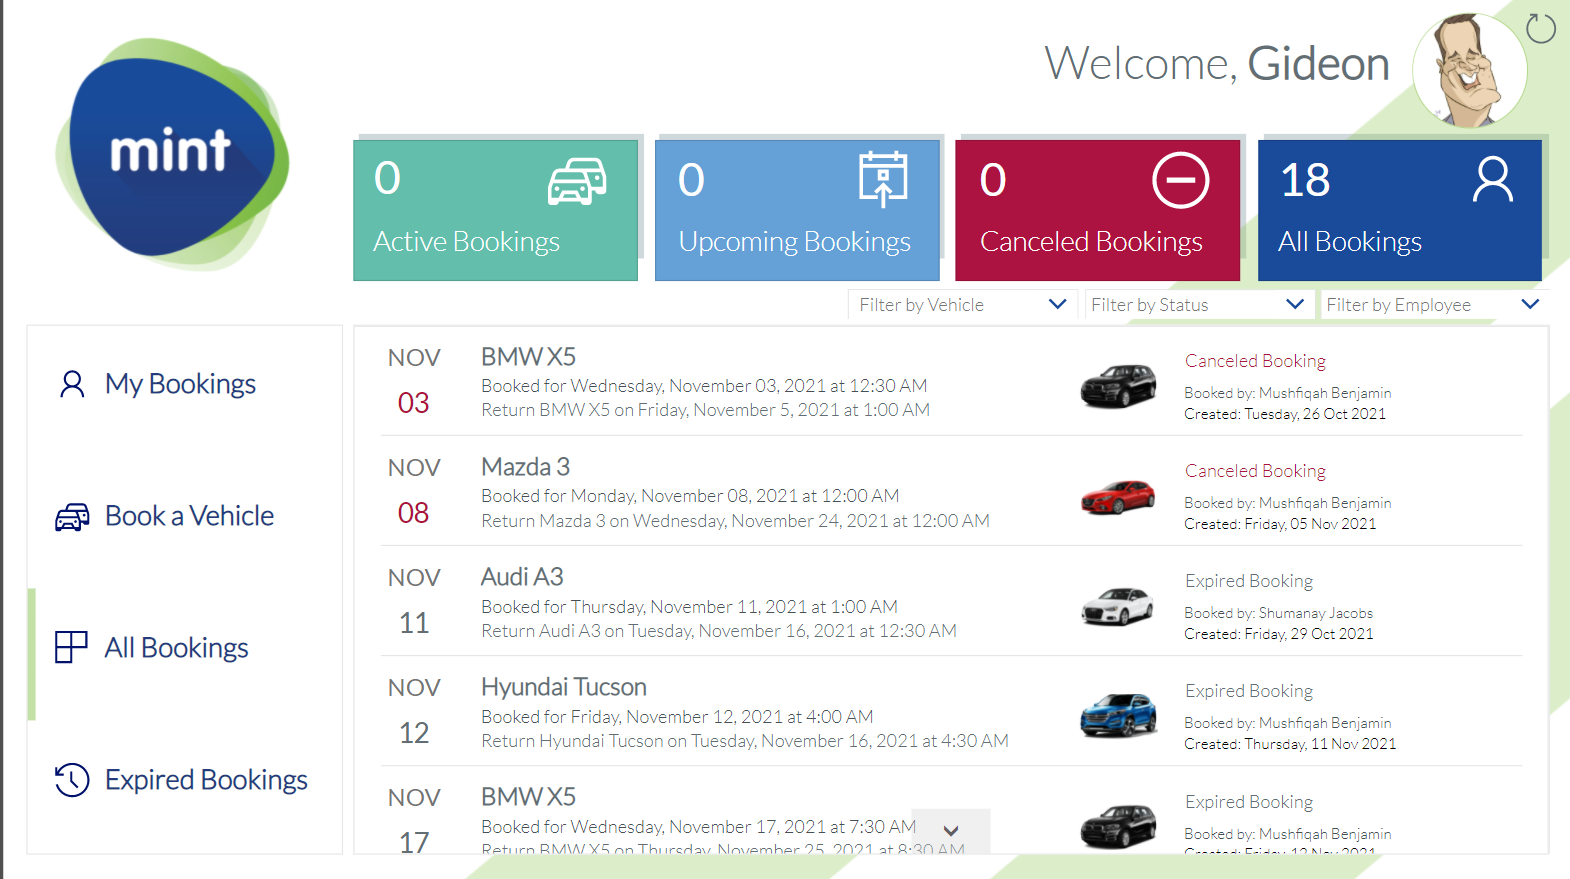This screenshot has height=879, width=1570.
Task: Click the grid icon beside sidebar All Bookings
Action: click(x=71, y=647)
